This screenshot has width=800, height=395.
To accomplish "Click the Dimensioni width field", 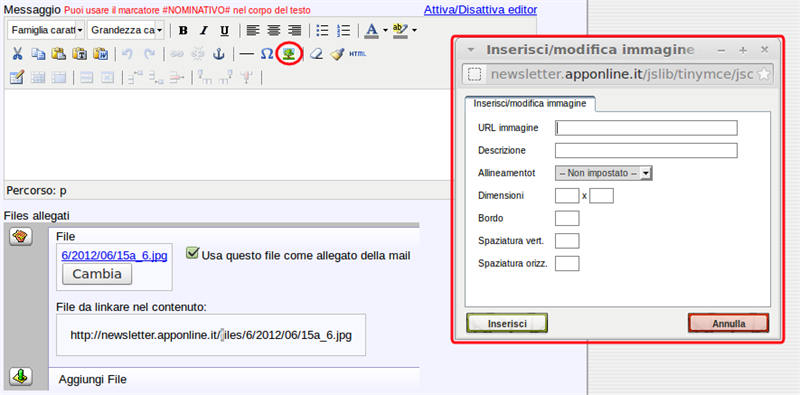I will point(567,195).
